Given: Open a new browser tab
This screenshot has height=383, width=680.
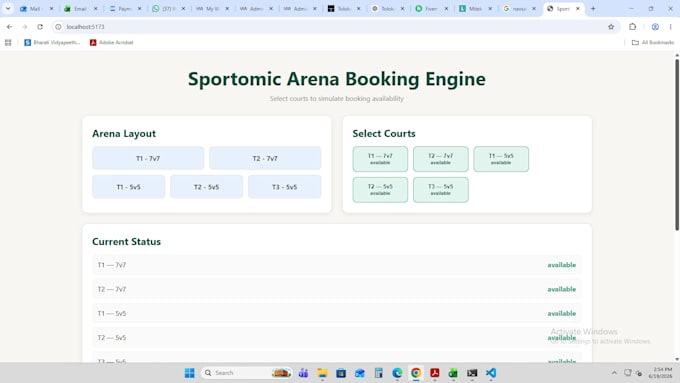Looking at the screenshot, I should click(x=593, y=9).
